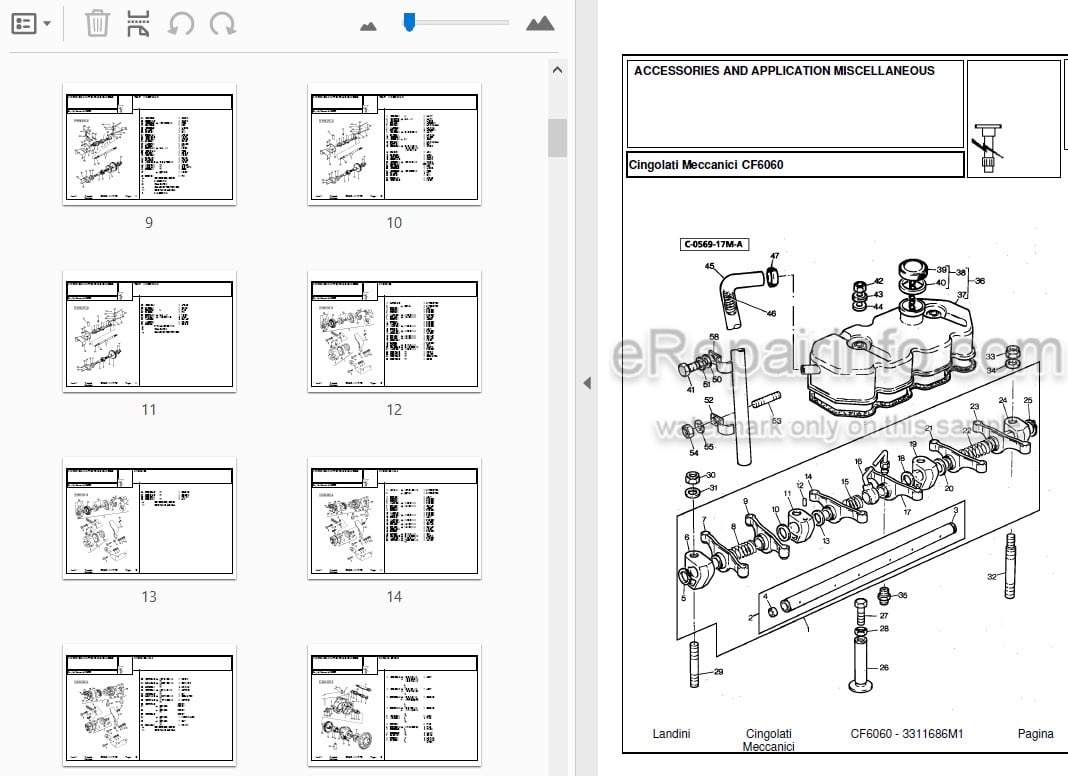Click the page number label 14
Image resolution: width=1068 pixels, height=776 pixels.
click(x=394, y=597)
